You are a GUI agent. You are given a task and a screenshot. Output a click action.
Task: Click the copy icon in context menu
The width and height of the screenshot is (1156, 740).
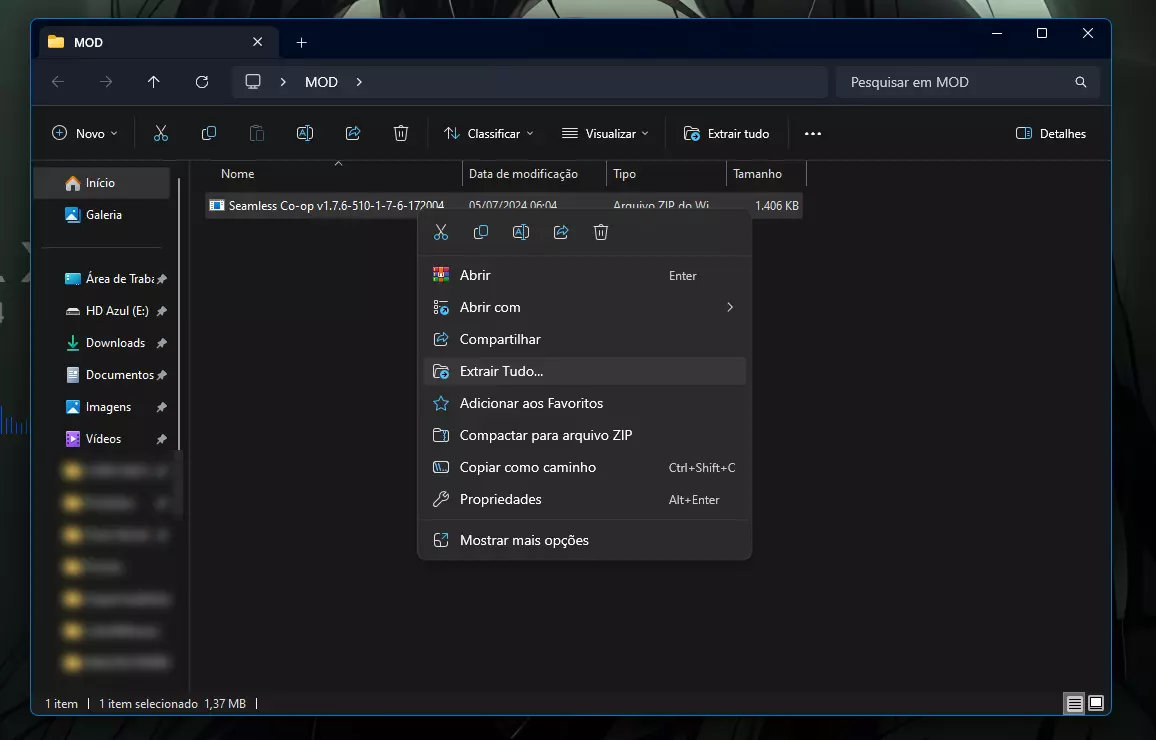tap(481, 232)
